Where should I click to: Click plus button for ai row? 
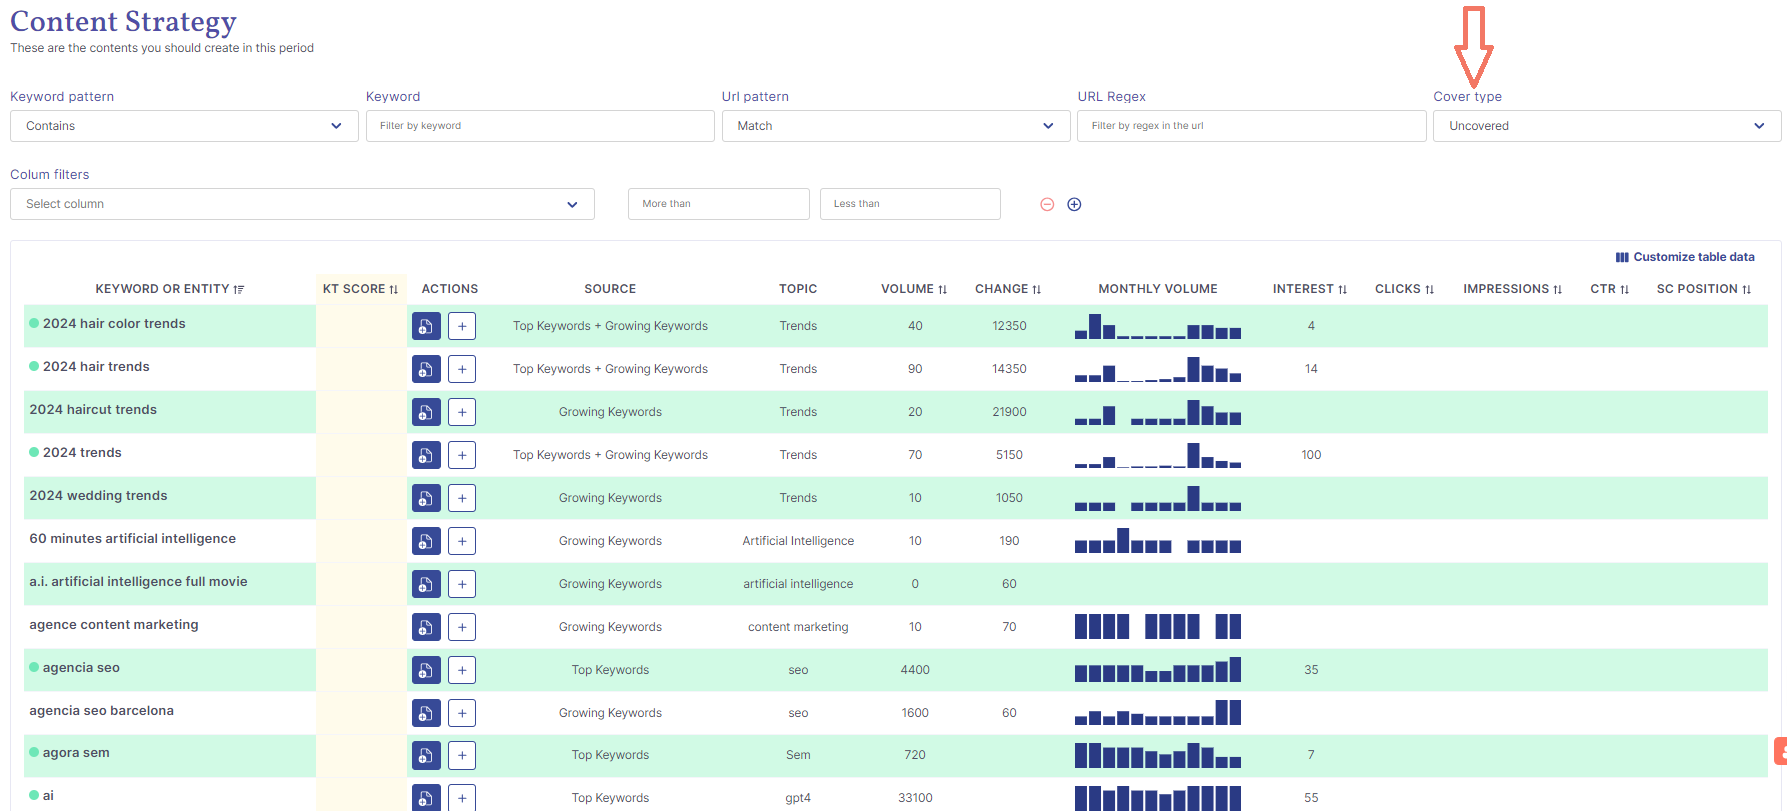click(x=462, y=797)
